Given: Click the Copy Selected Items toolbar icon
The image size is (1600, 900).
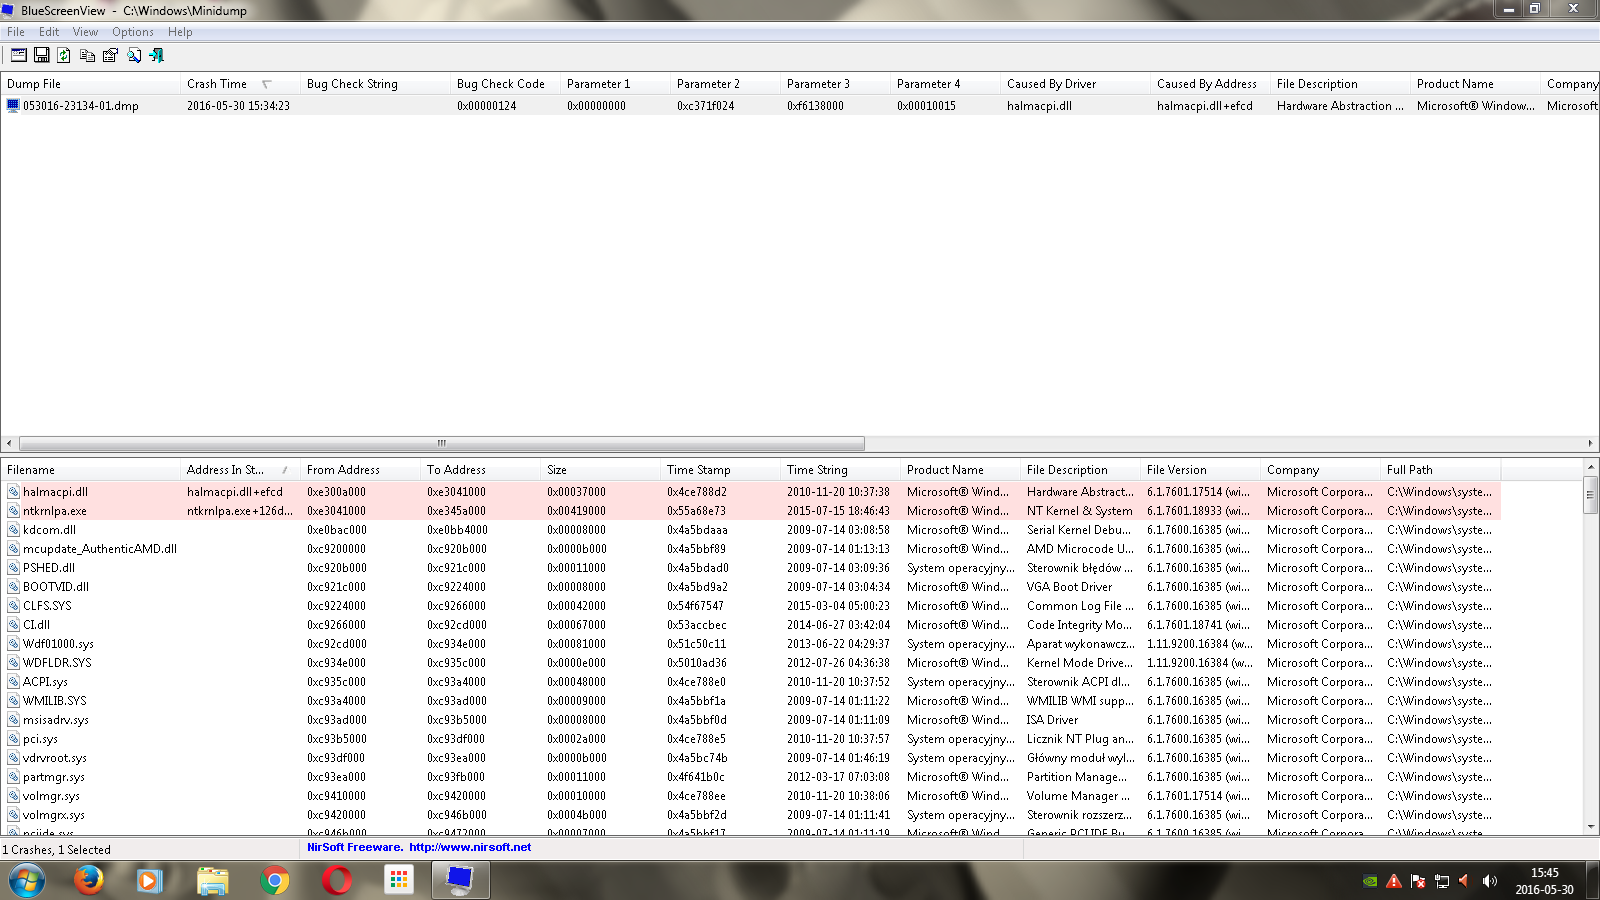Looking at the screenshot, I should click(88, 55).
